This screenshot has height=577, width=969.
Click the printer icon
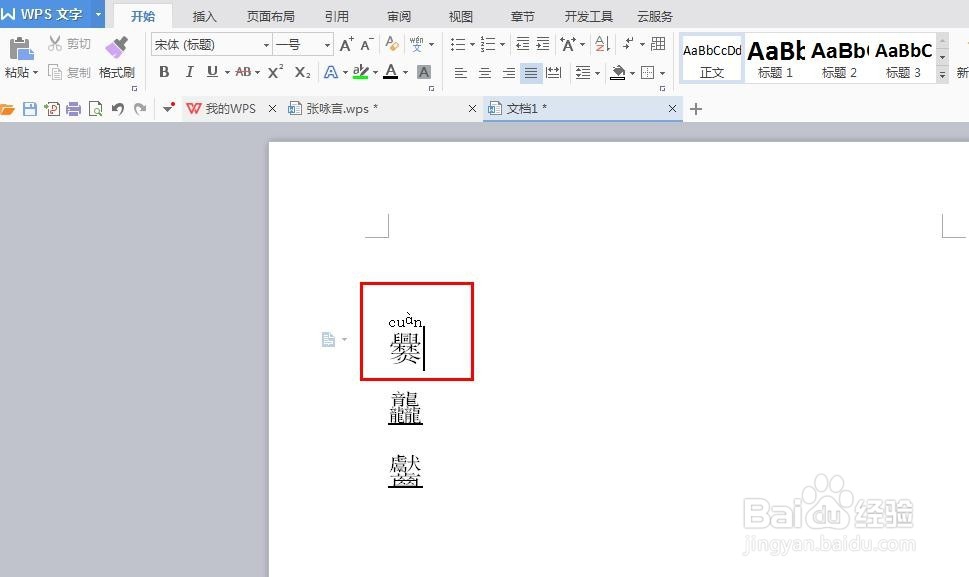(x=74, y=109)
